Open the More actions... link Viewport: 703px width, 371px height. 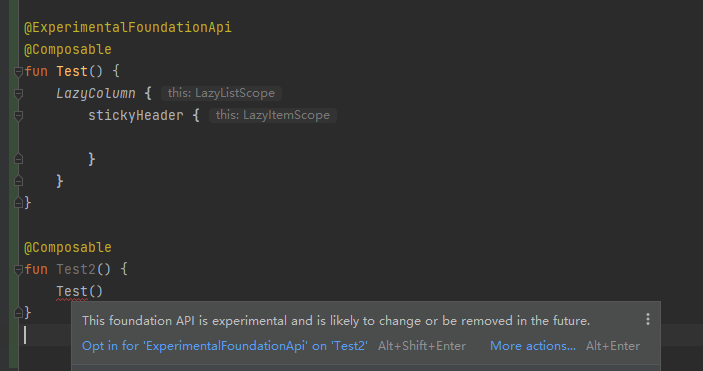tap(533, 346)
